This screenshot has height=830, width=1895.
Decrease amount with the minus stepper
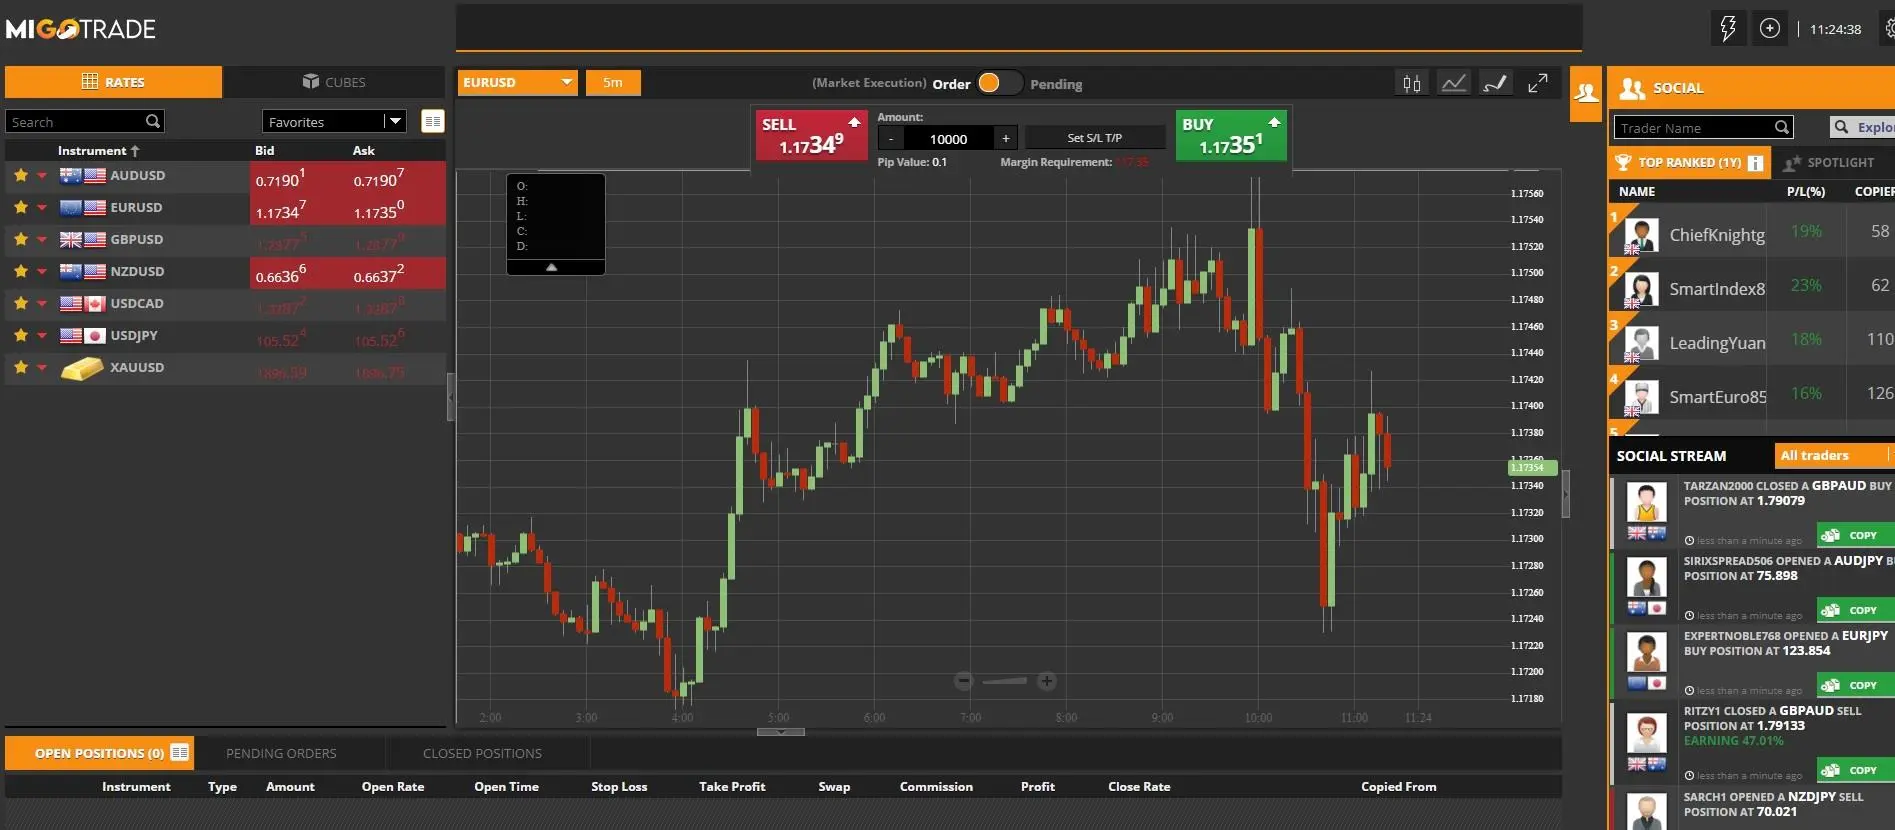891,139
